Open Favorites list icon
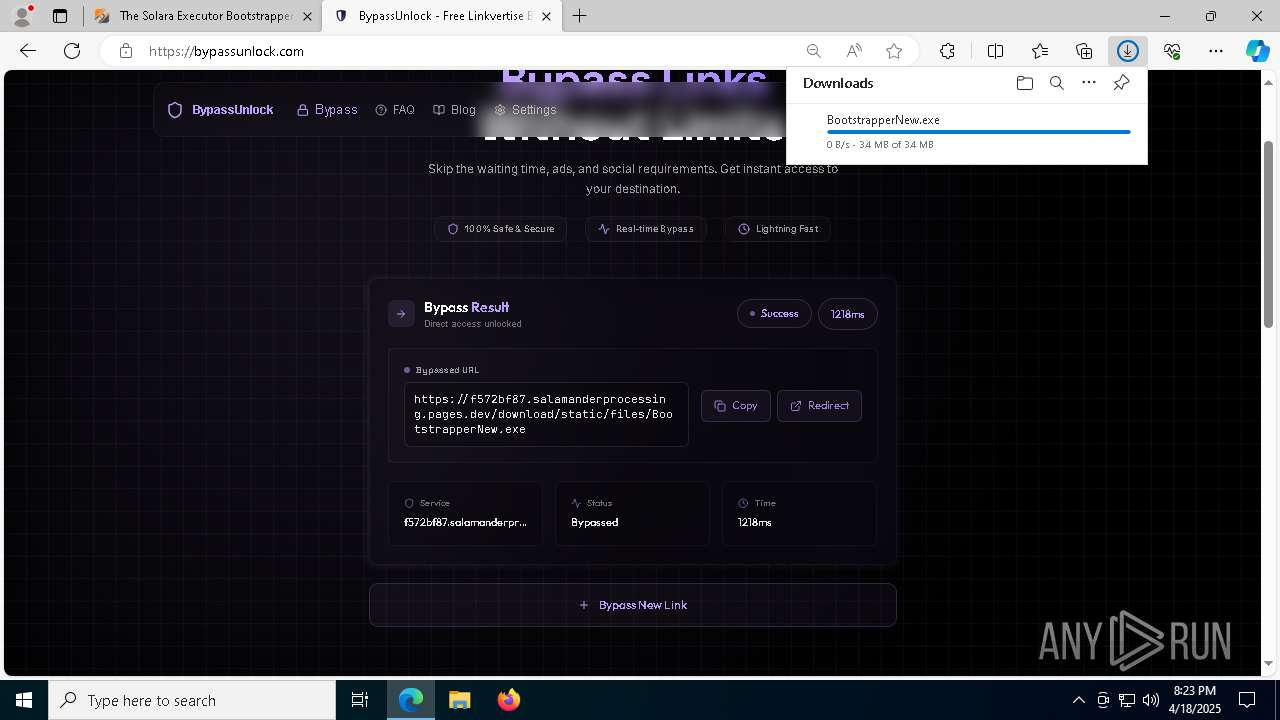Viewport: 1280px width, 720px height. [1040, 51]
